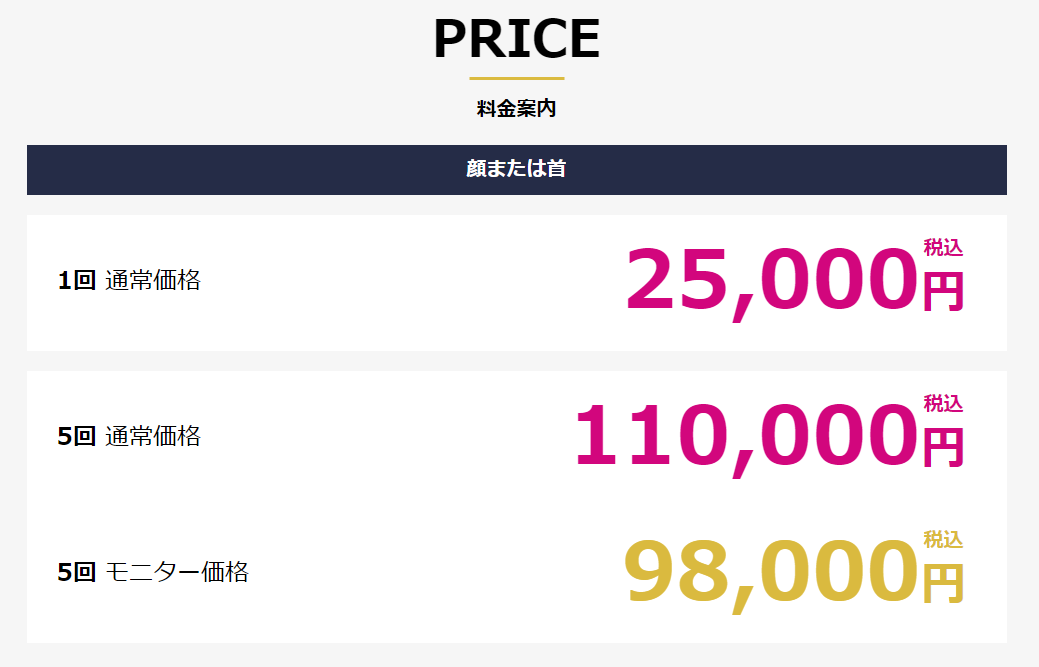Click the 料金案内 subtitle text
The height and width of the screenshot is (667, 1039).
(516, 109)
